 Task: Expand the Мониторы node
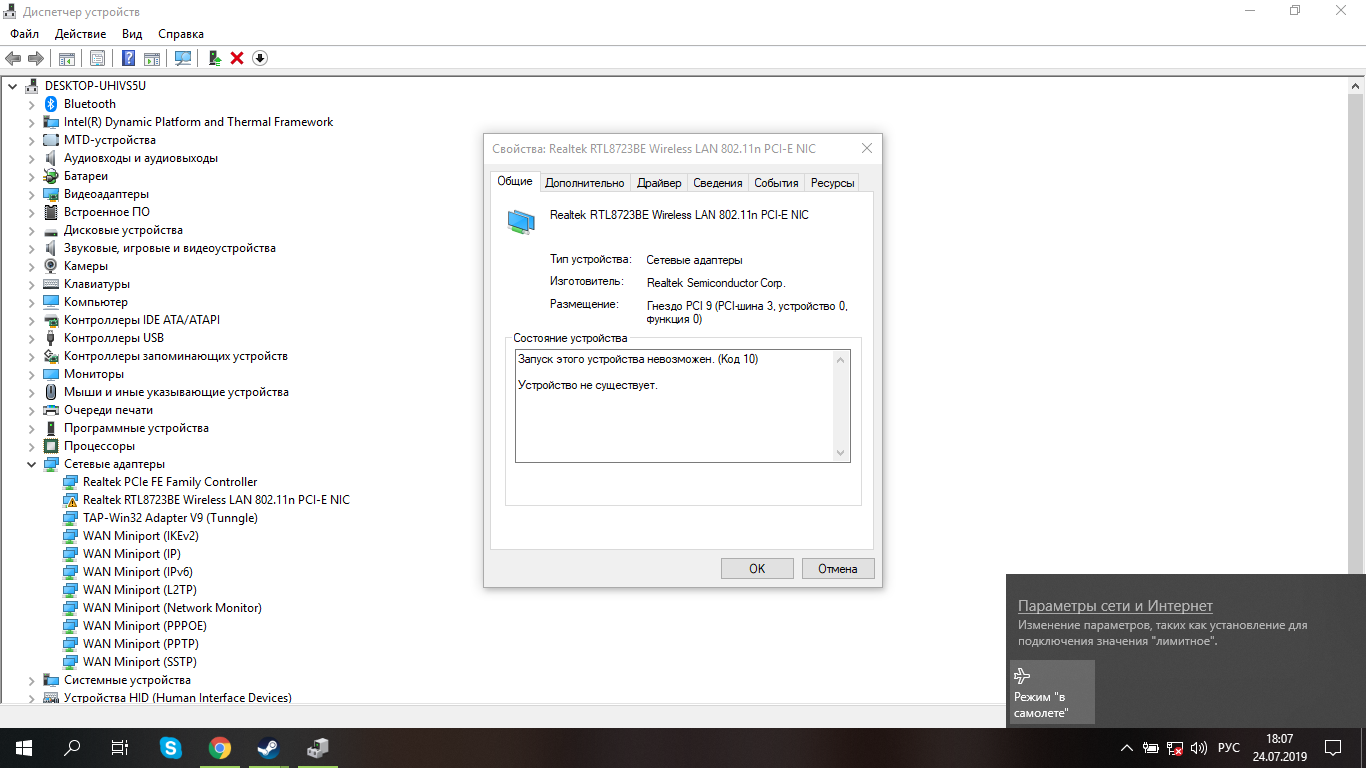click(32, 374)
